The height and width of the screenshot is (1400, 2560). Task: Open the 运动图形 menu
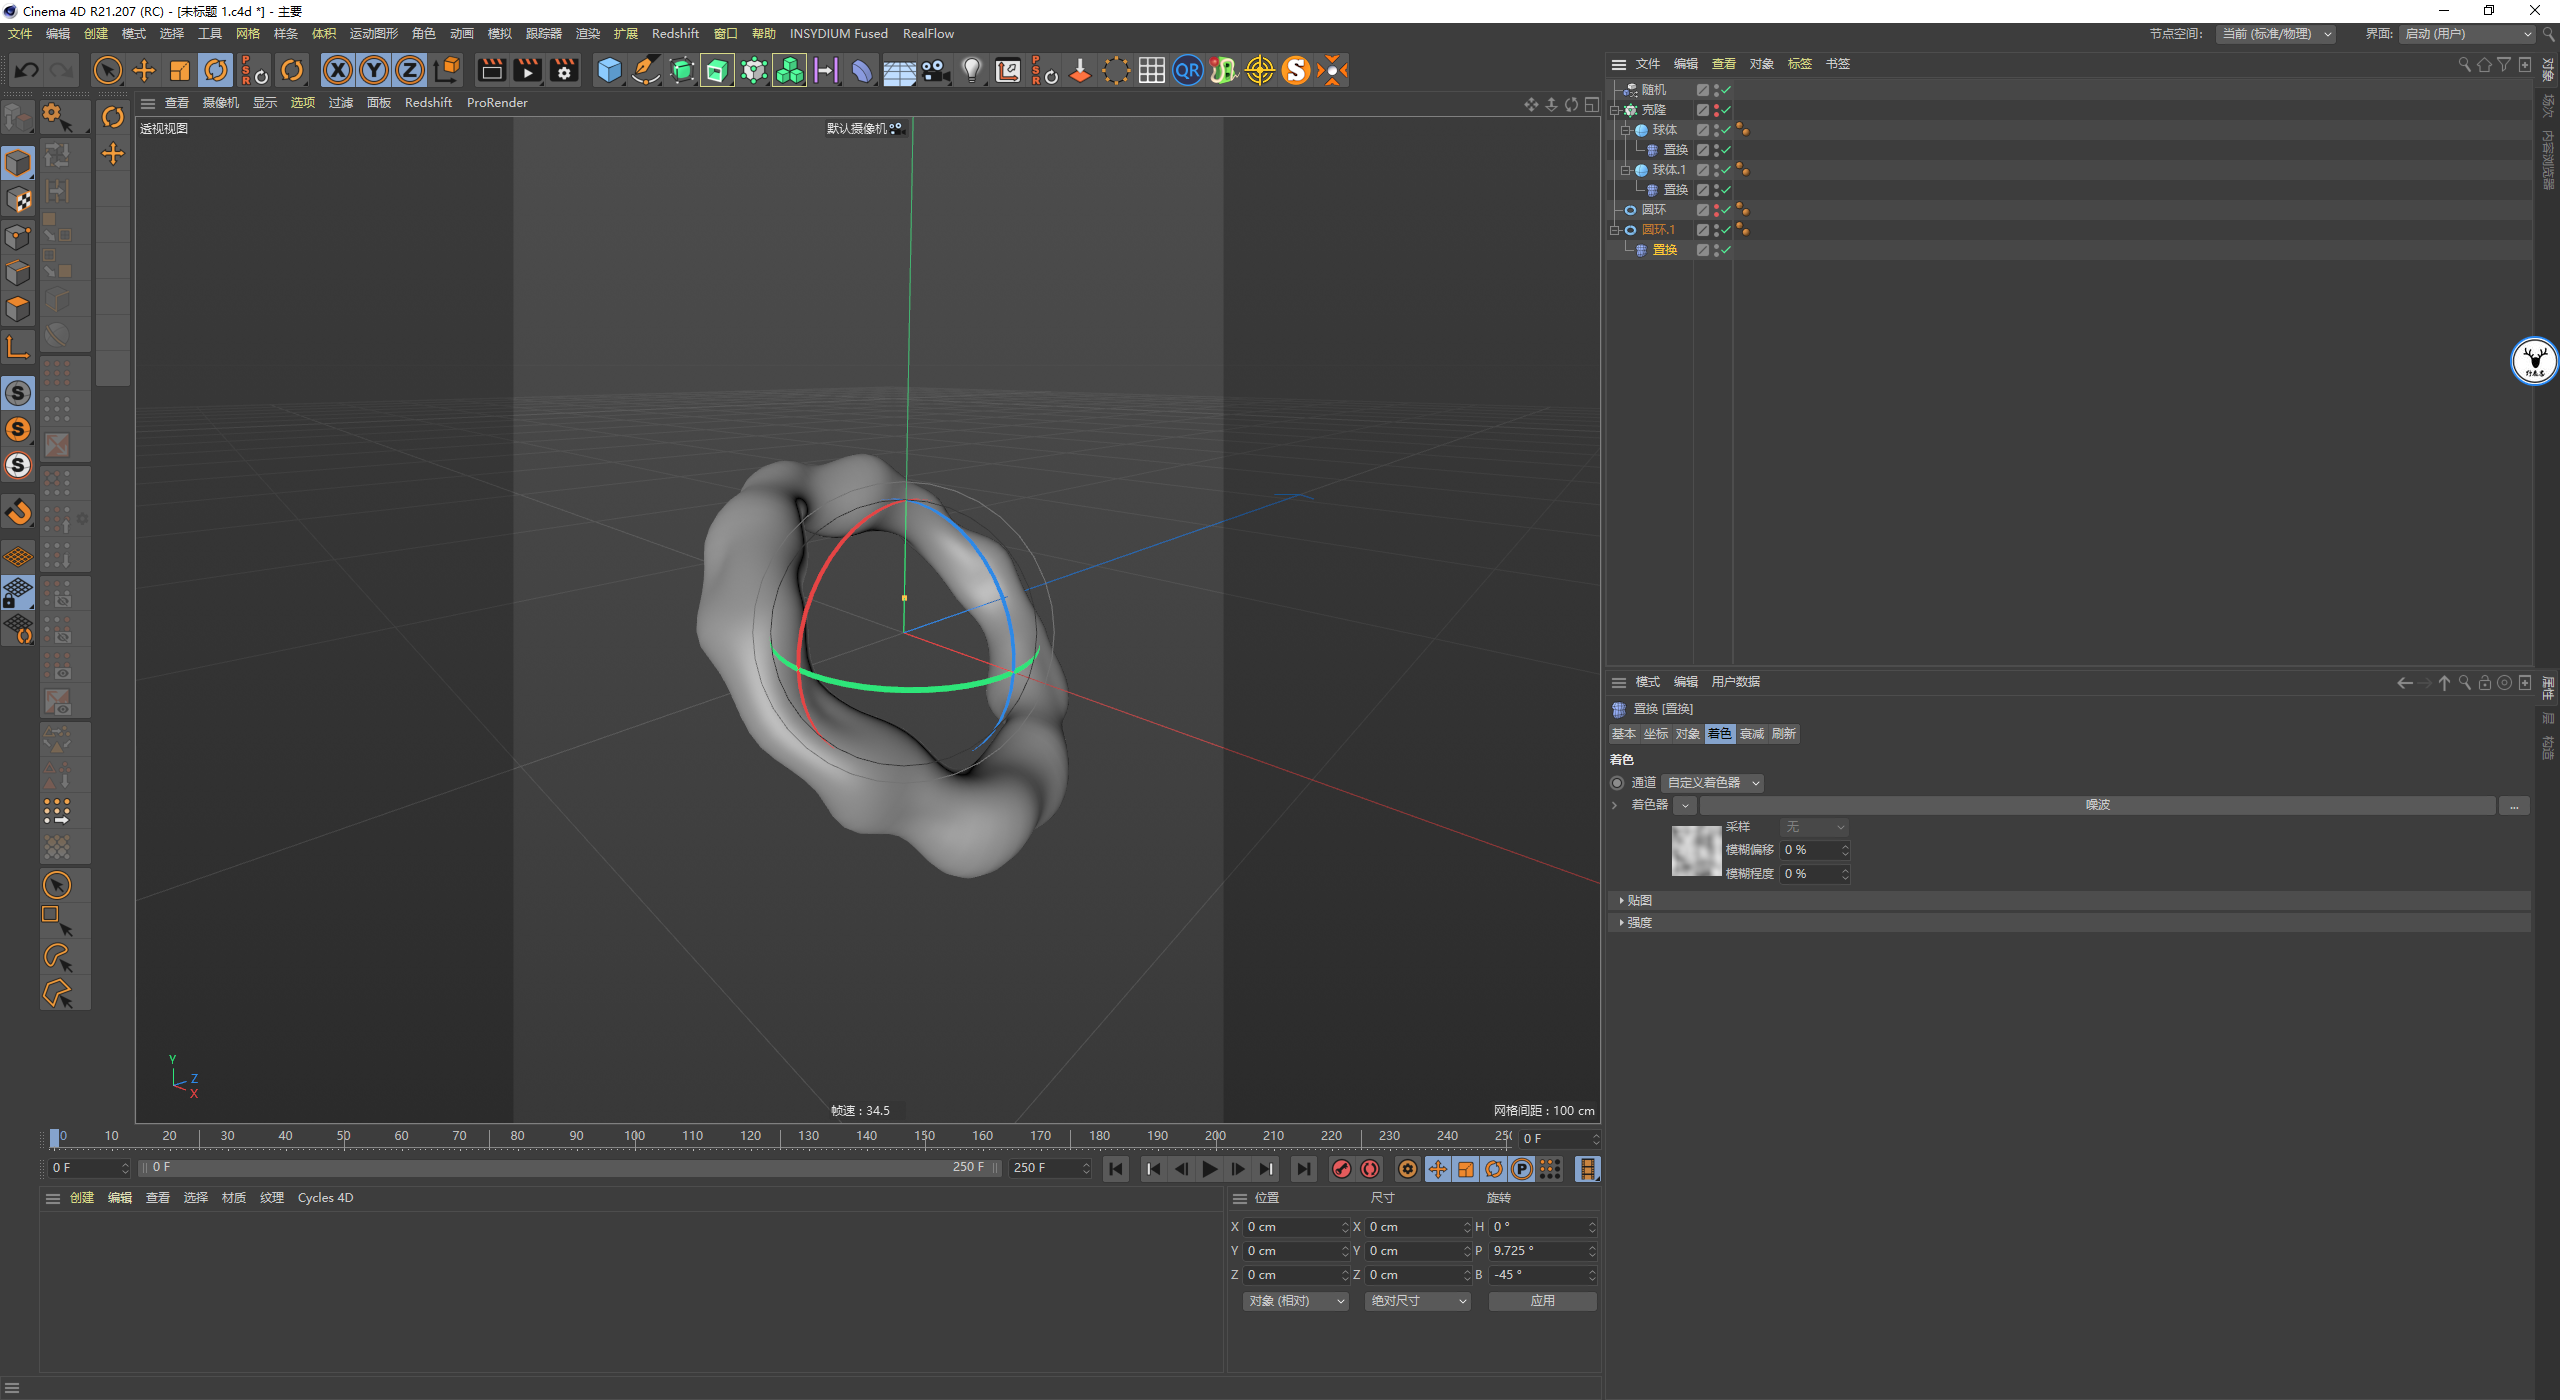click(x=373, y=34)
